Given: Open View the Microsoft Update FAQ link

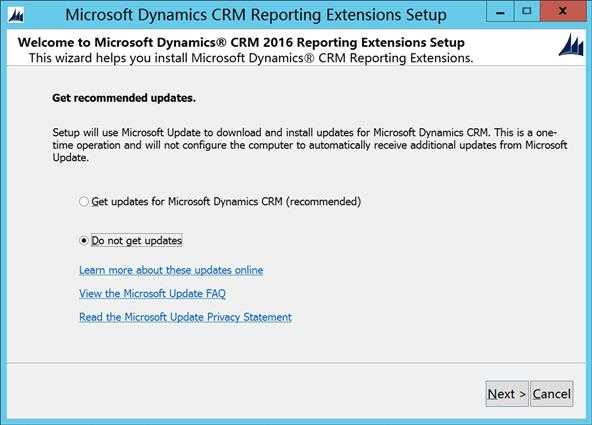Looking at the screenshot, I should [x=152, y=294].
